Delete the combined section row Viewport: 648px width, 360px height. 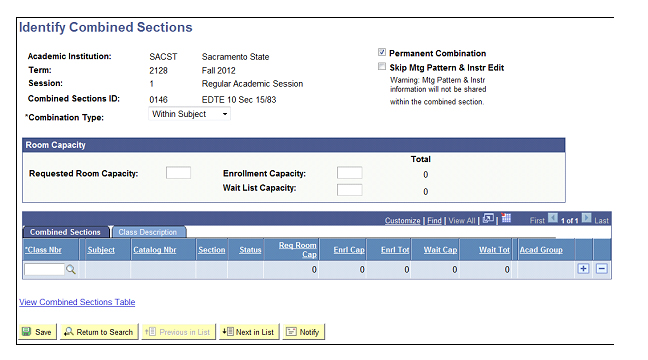[602, 269]
